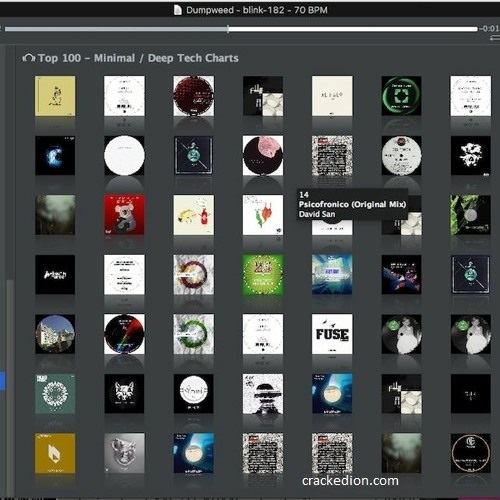The width and height of the screenshot is (500, 500).
Task: Click the vertical scrollbar on the left edge
Action: point(10,387)
